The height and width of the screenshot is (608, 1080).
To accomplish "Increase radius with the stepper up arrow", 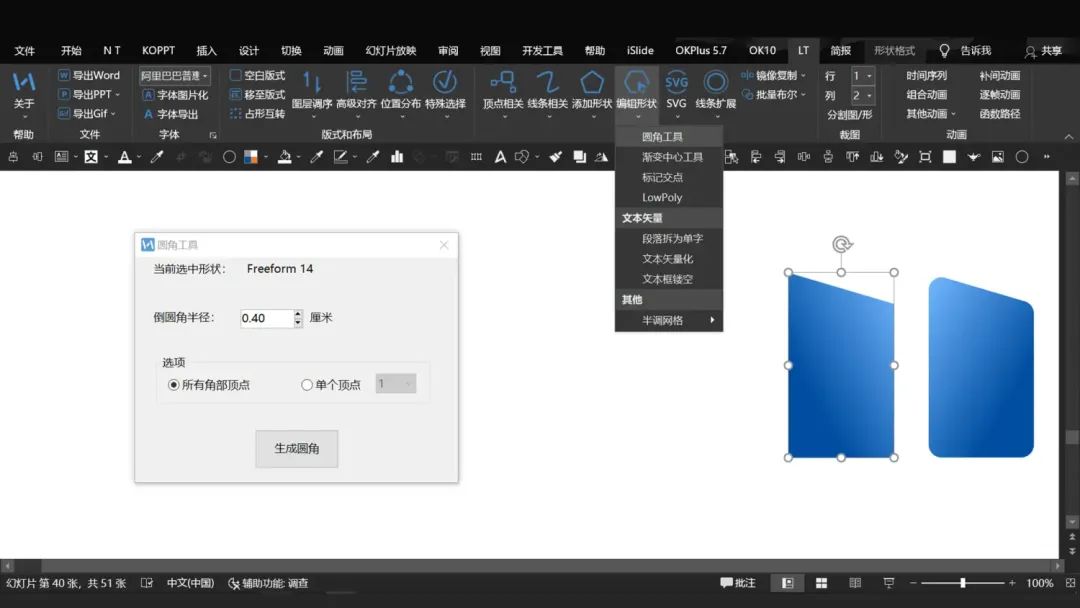I will click(x=298, y=314).
